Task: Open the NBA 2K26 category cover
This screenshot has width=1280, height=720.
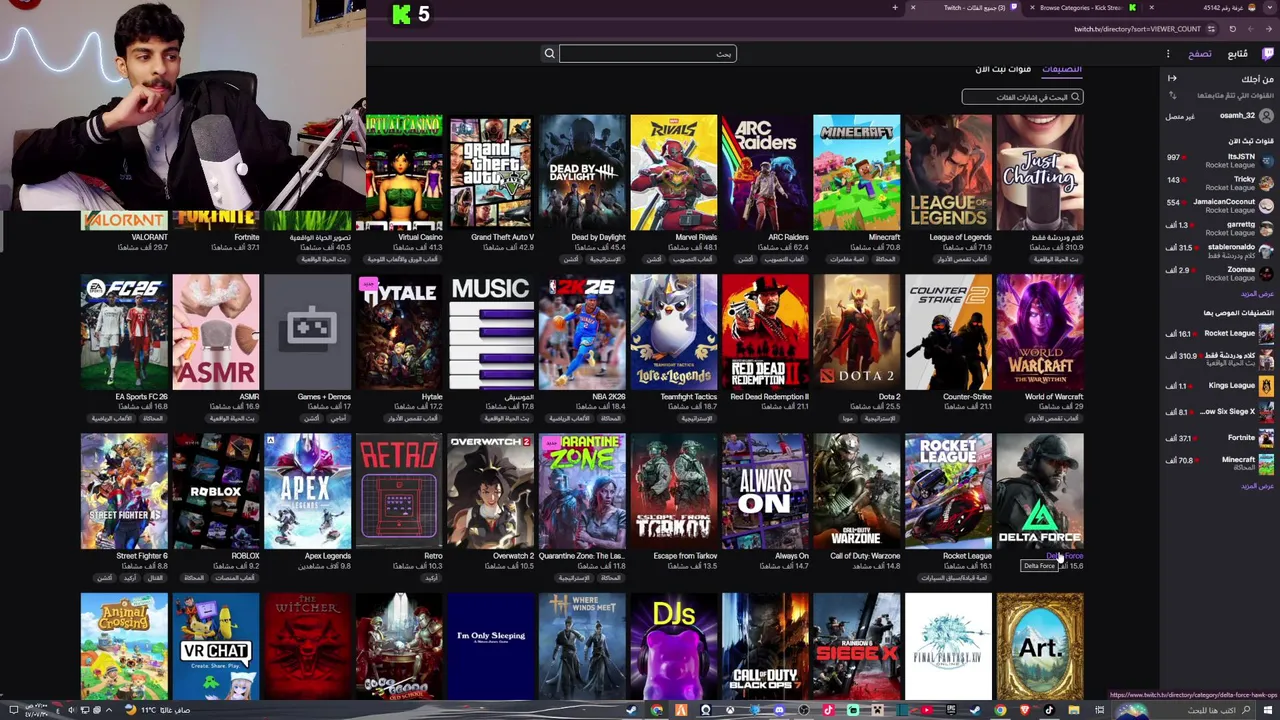Action: [x=582, y=332]
